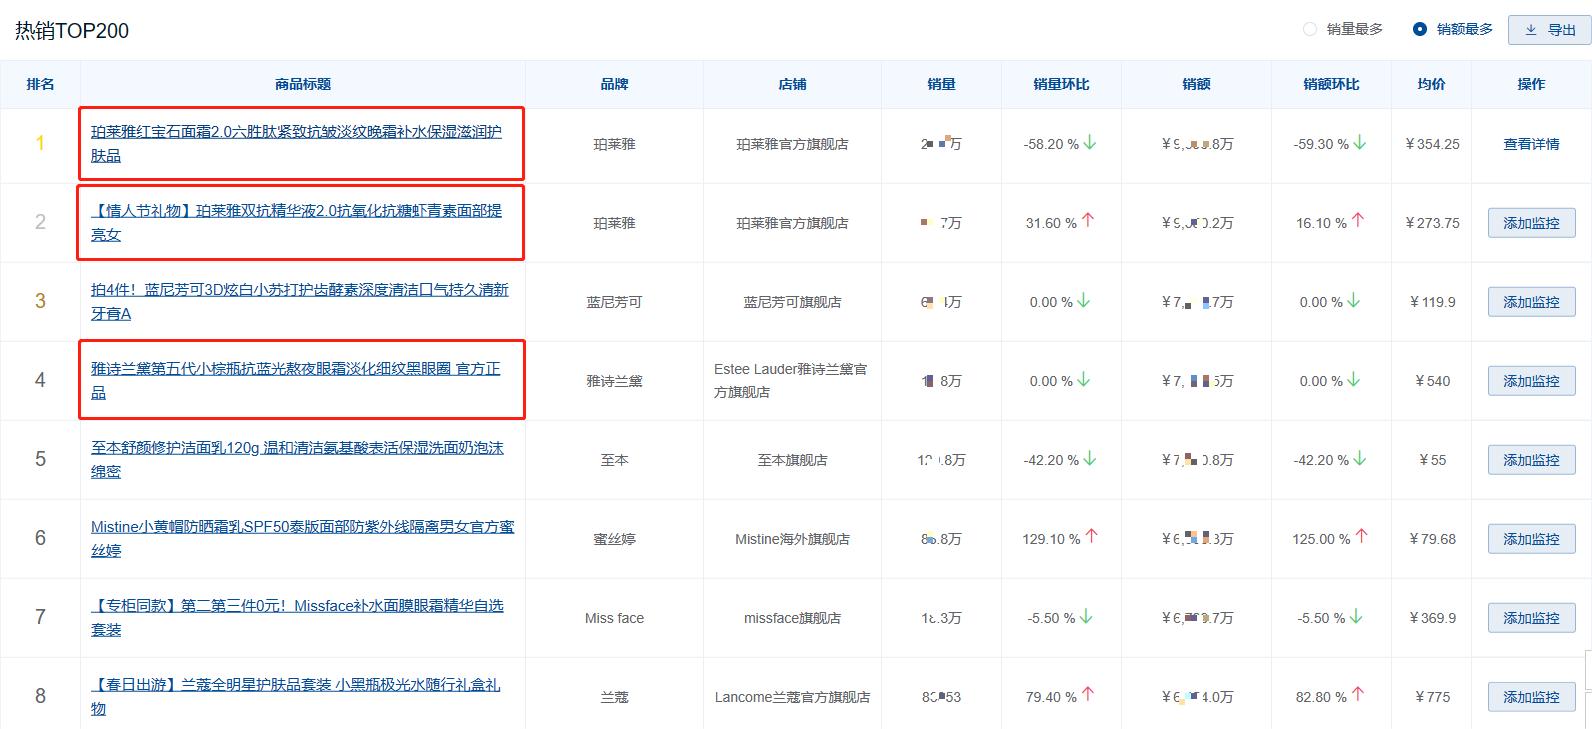The image size is (1592, 729).
Task: Open Mistine小黄帽防晒霜乳 product link
Action: tap(303, 539)
